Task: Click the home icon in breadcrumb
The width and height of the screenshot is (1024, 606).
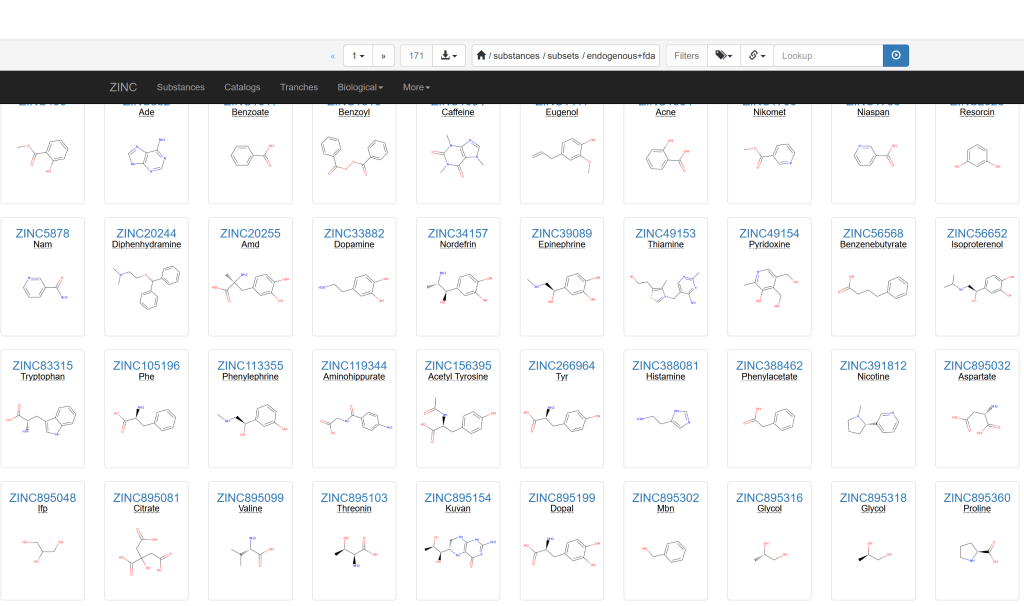Action: [483, 56]
